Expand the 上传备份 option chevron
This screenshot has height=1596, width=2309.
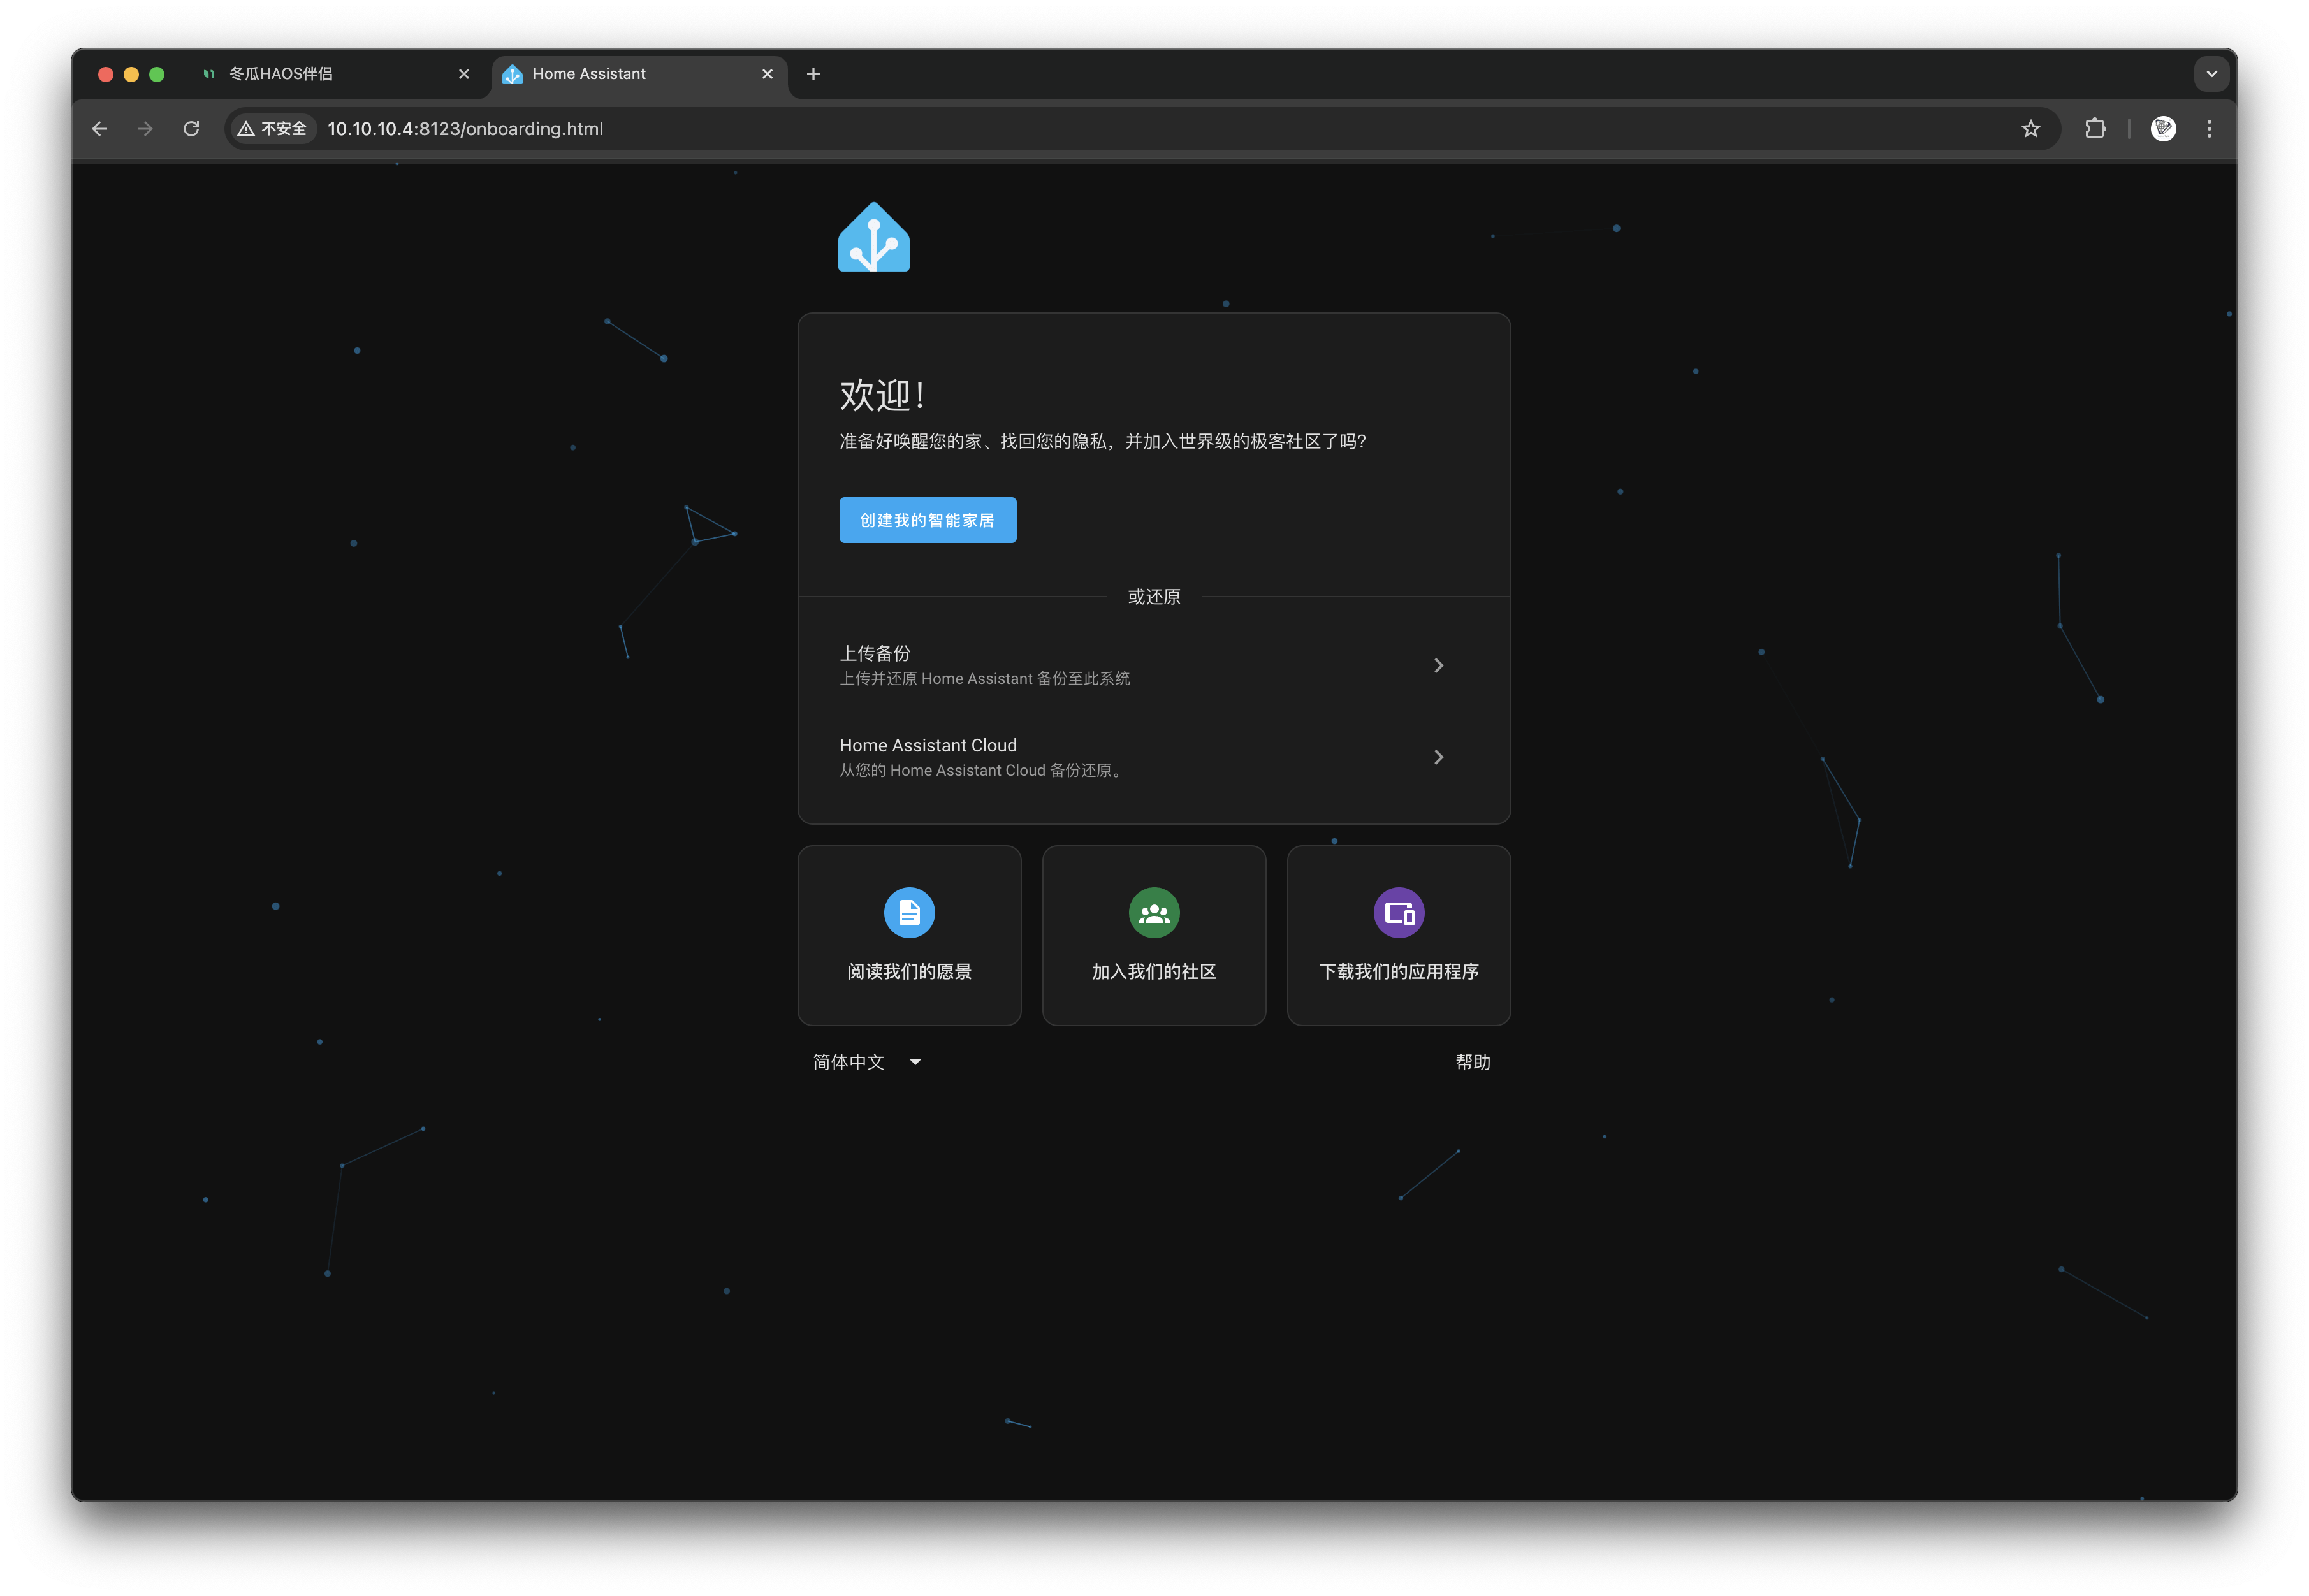(1438, 665)
